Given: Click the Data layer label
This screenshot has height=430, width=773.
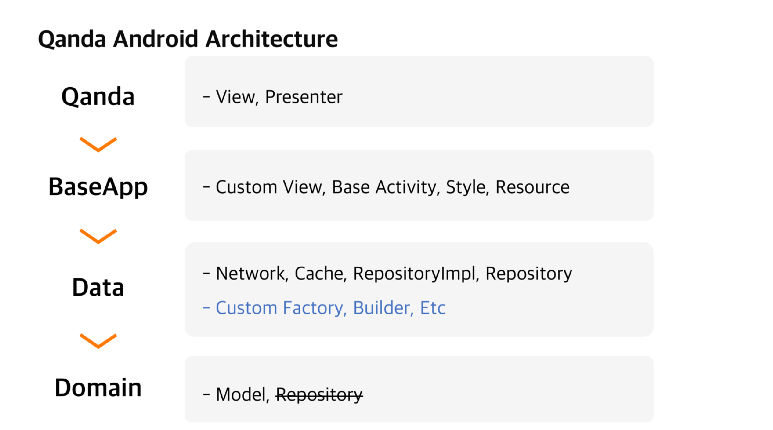Looking at the screenshot, I should 98,287.
